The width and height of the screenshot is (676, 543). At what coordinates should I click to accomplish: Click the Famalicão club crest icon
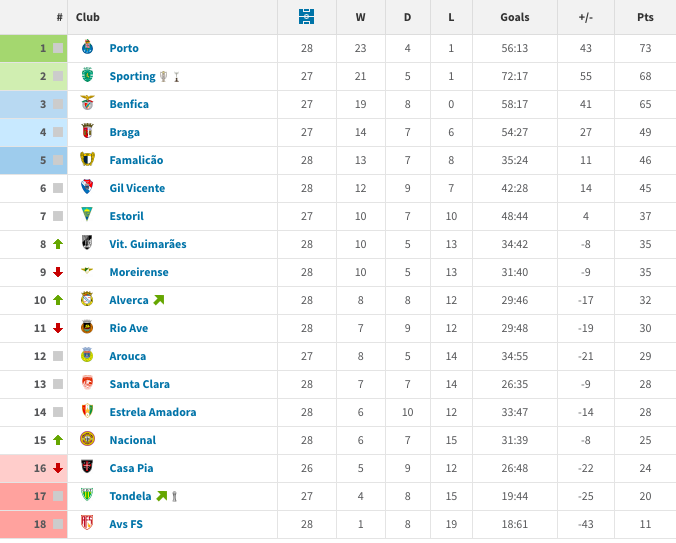point(87,160)
